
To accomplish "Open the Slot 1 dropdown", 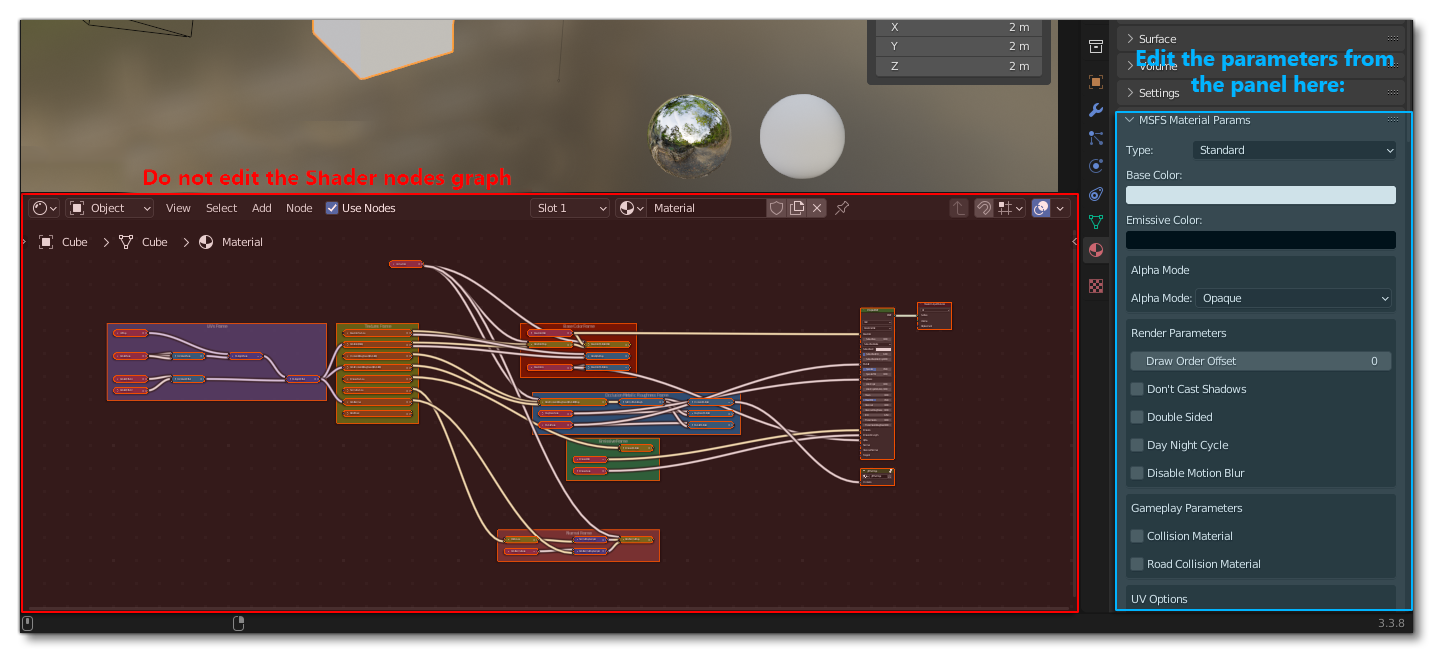I will click(570, 208).
